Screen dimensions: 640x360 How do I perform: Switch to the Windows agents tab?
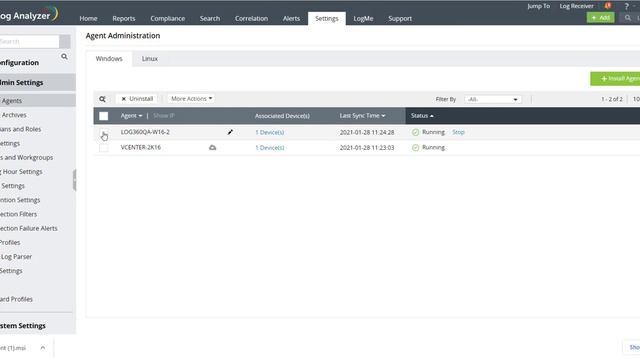[x=109, y=59]
